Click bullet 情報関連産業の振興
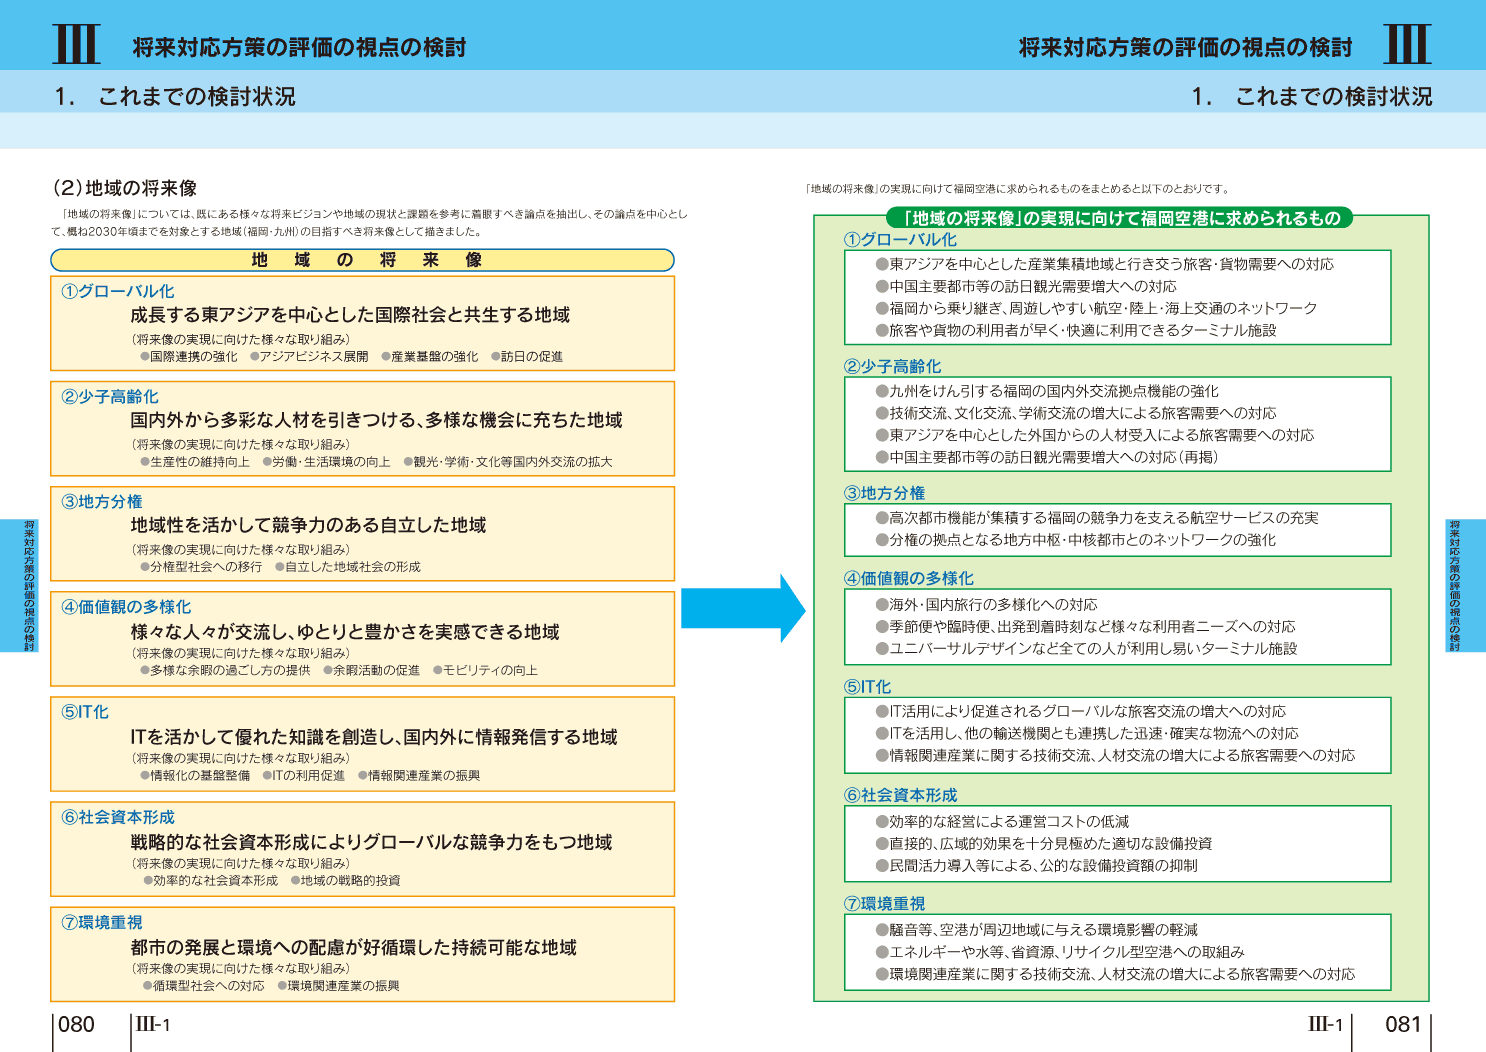Image resolution: width=1486 pixels, height=1052 pixels. click(x=419, y=775)
